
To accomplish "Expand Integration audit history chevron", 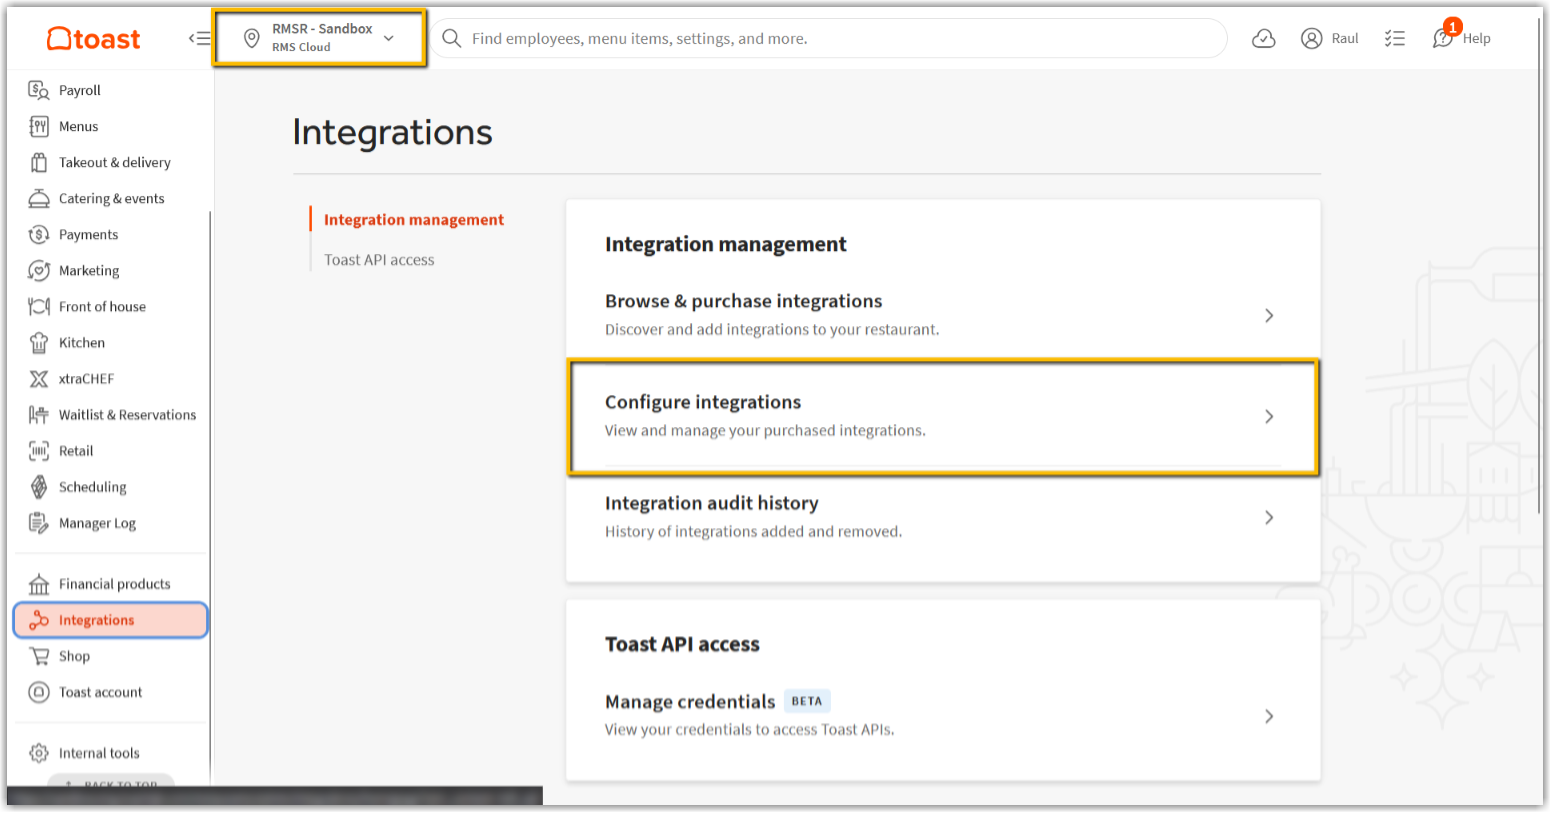I will click(x=1269, y=517).
